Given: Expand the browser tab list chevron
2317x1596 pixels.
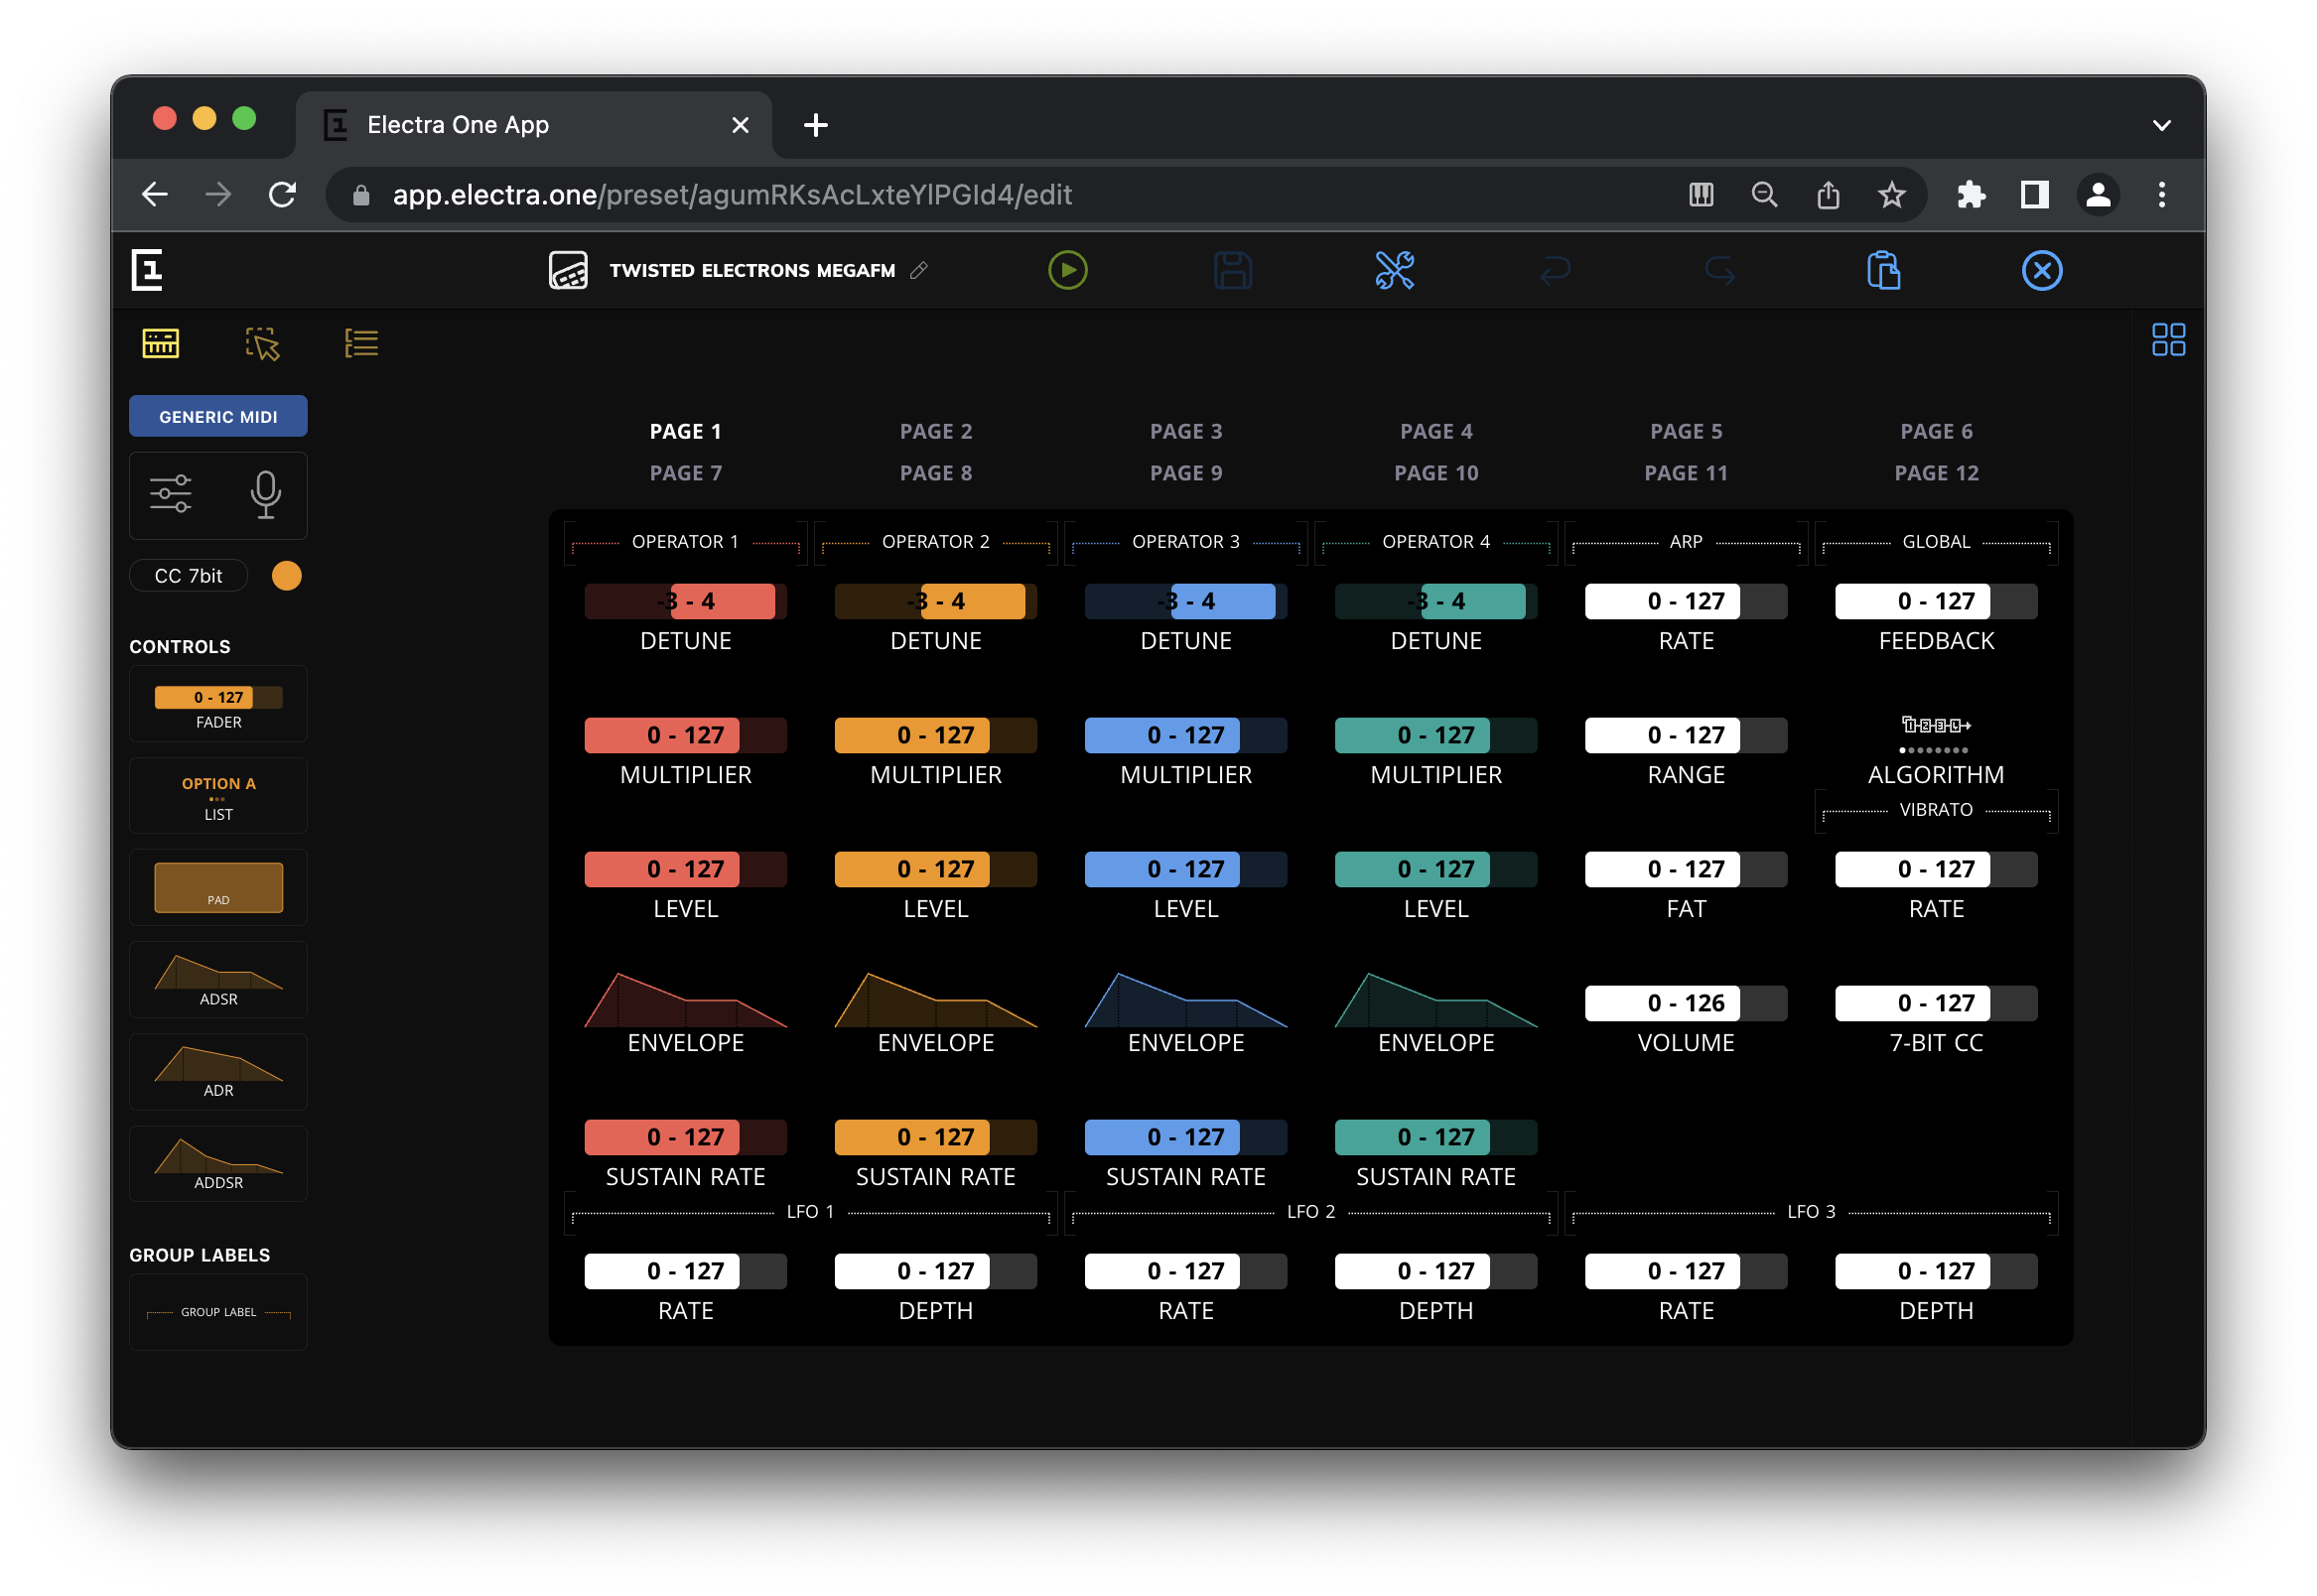Looking at the screenshot, I should point(2161,125).
